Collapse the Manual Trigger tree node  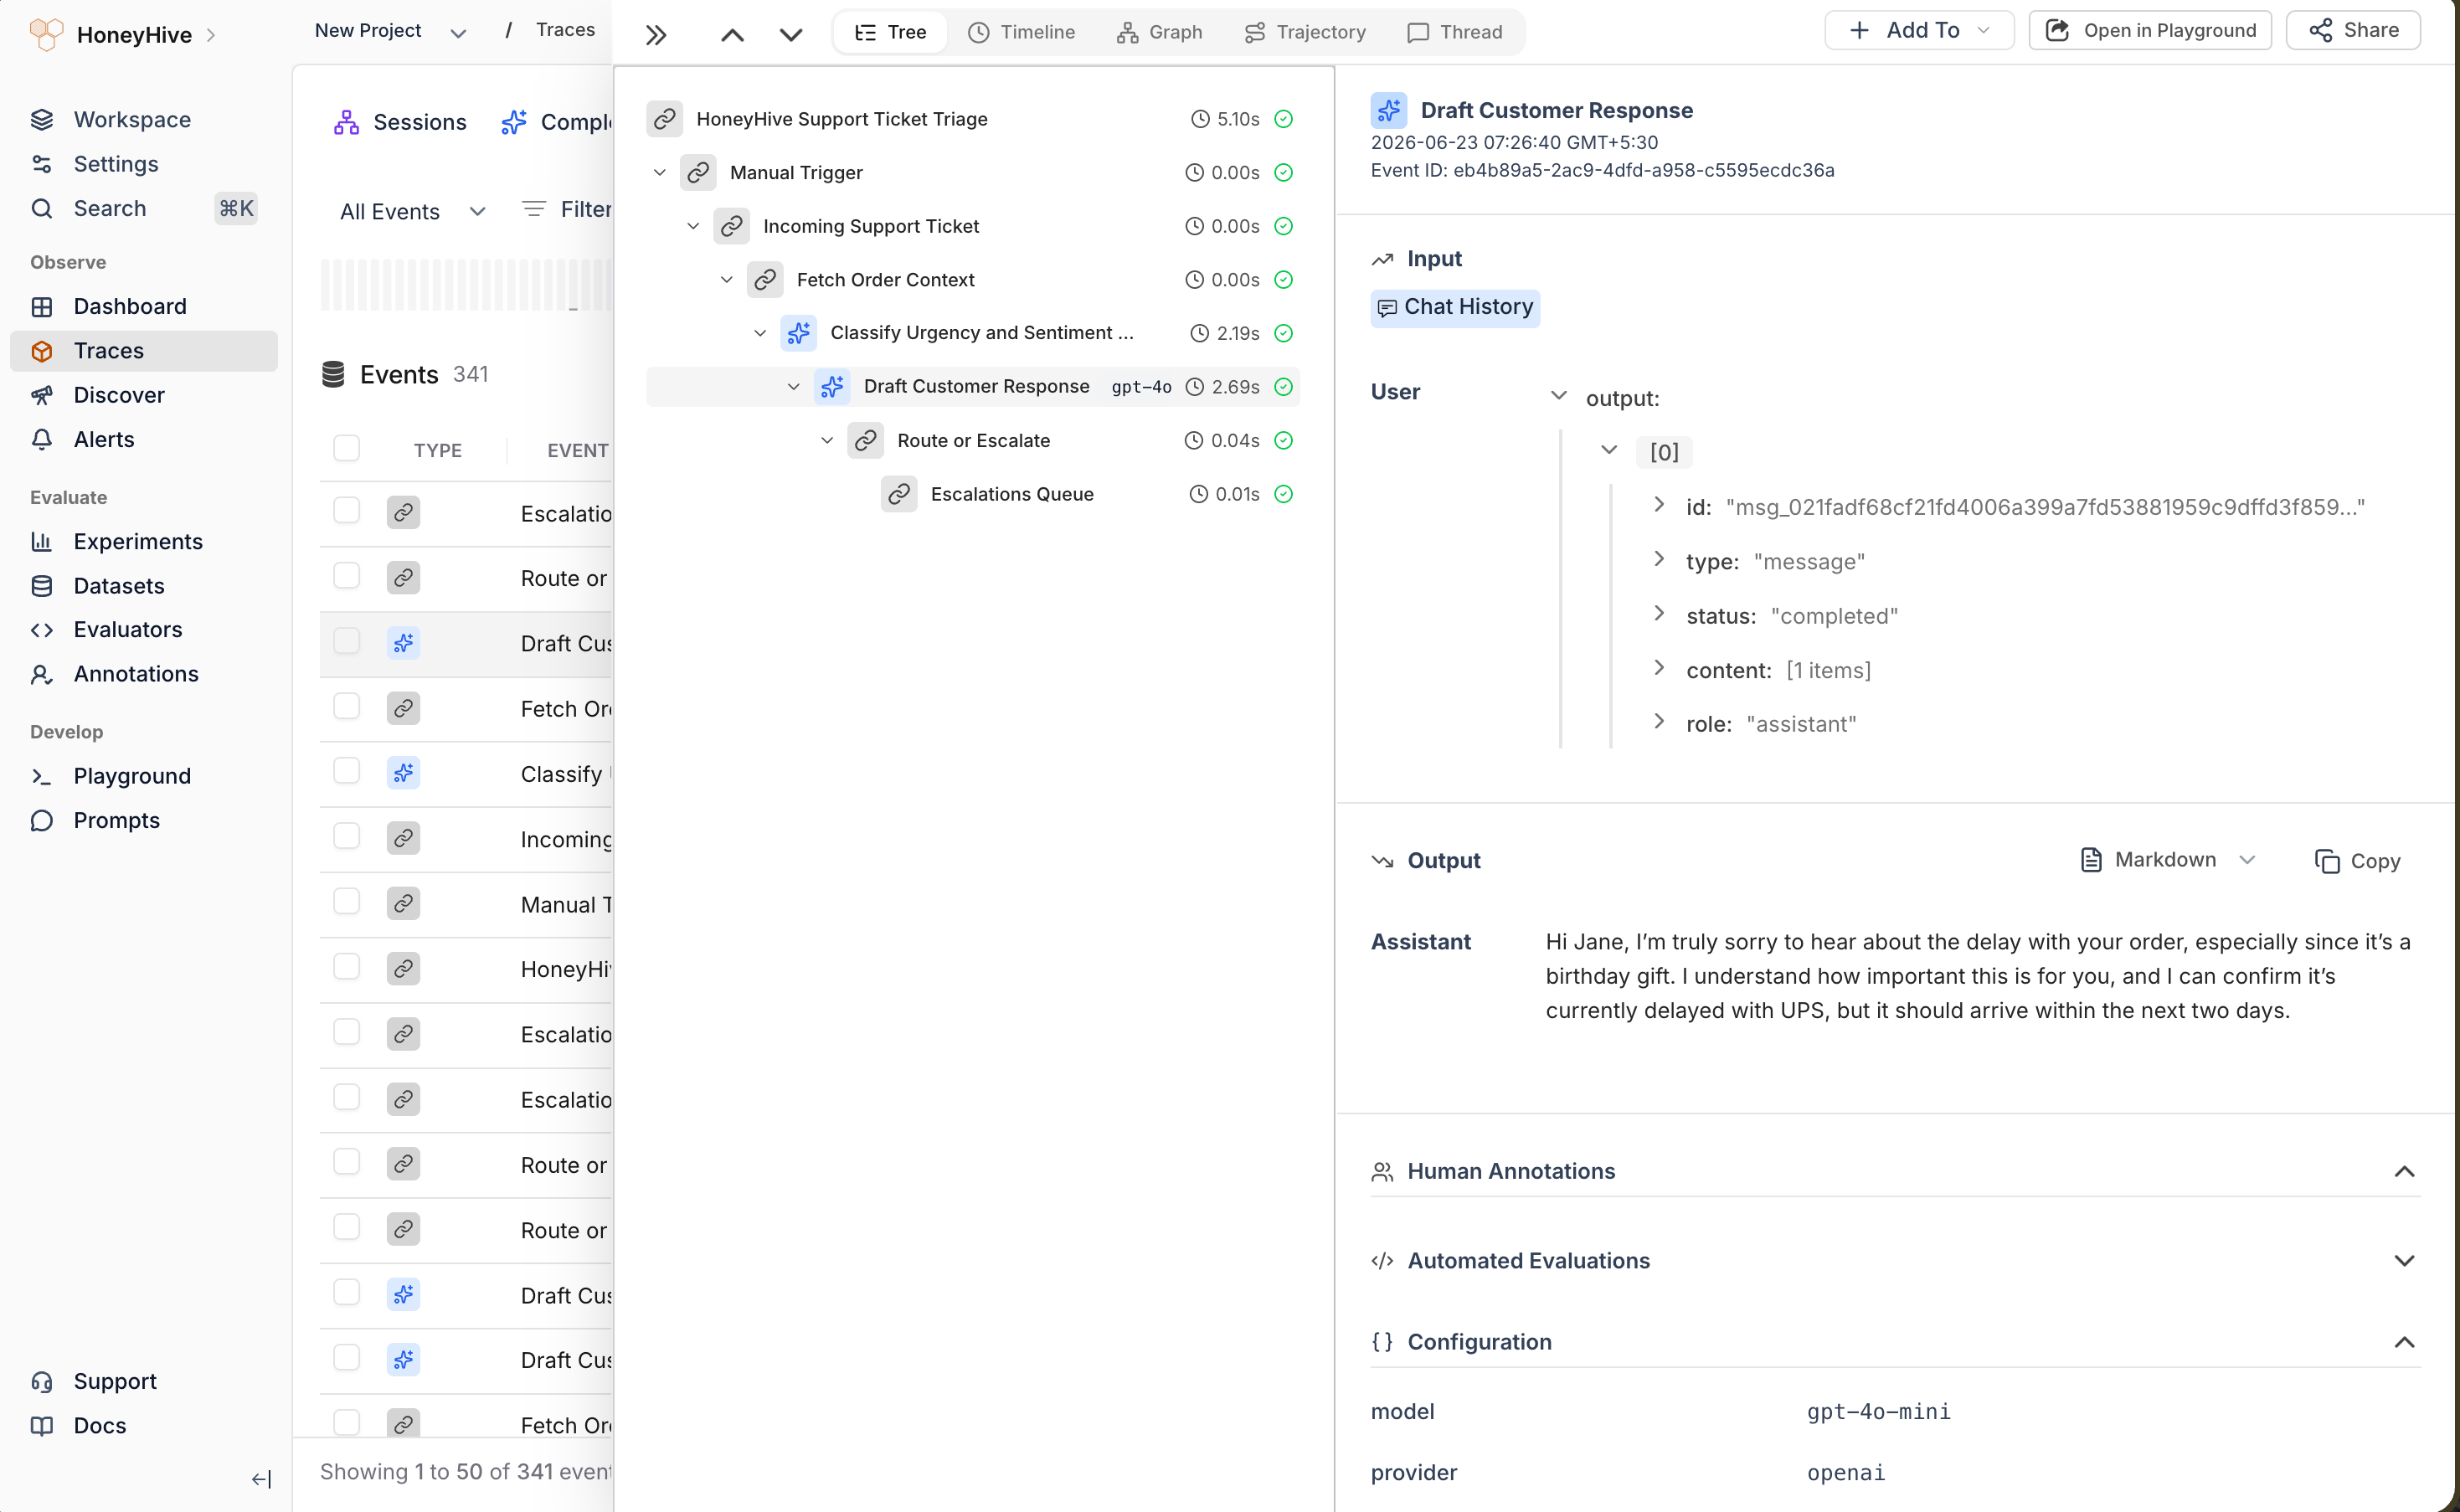click(659, 172)
